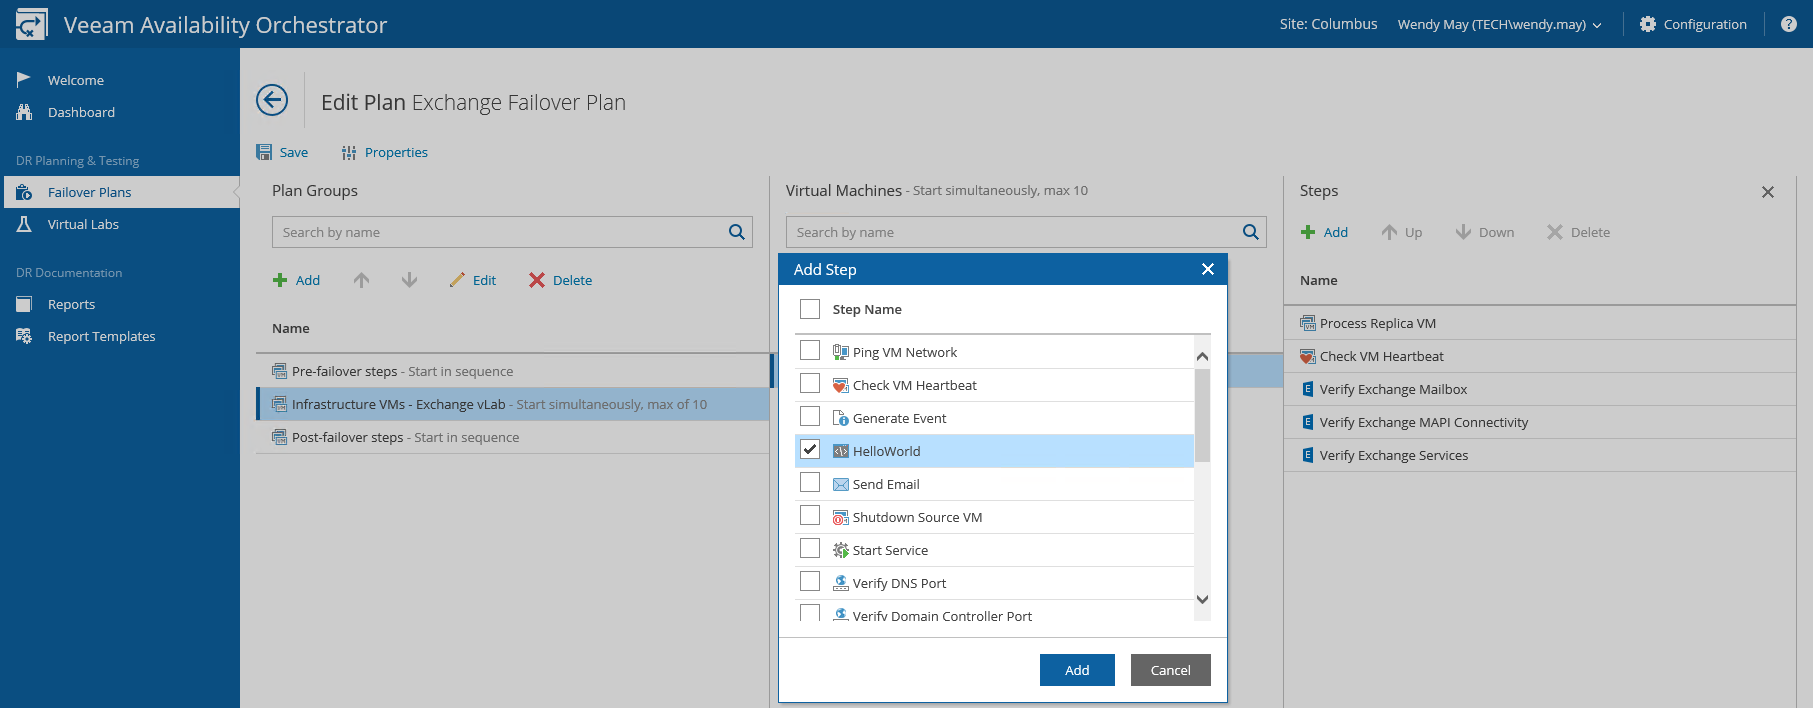Click the Plan Groups search magnifier icon
The width and height of the screenshot is (1813, 708).
point(737,232)
